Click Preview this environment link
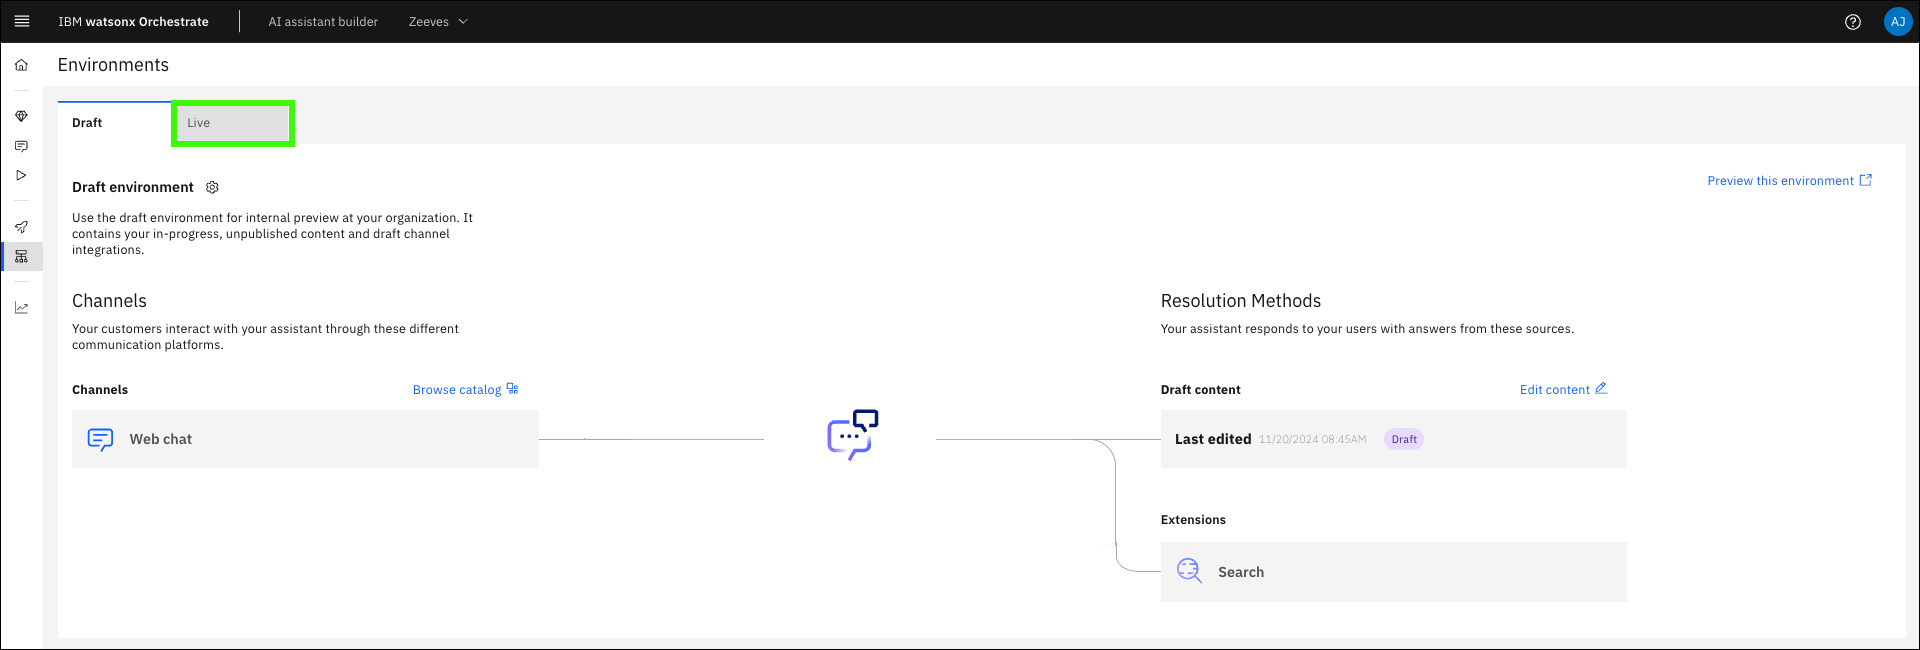 coord(1788,181)
